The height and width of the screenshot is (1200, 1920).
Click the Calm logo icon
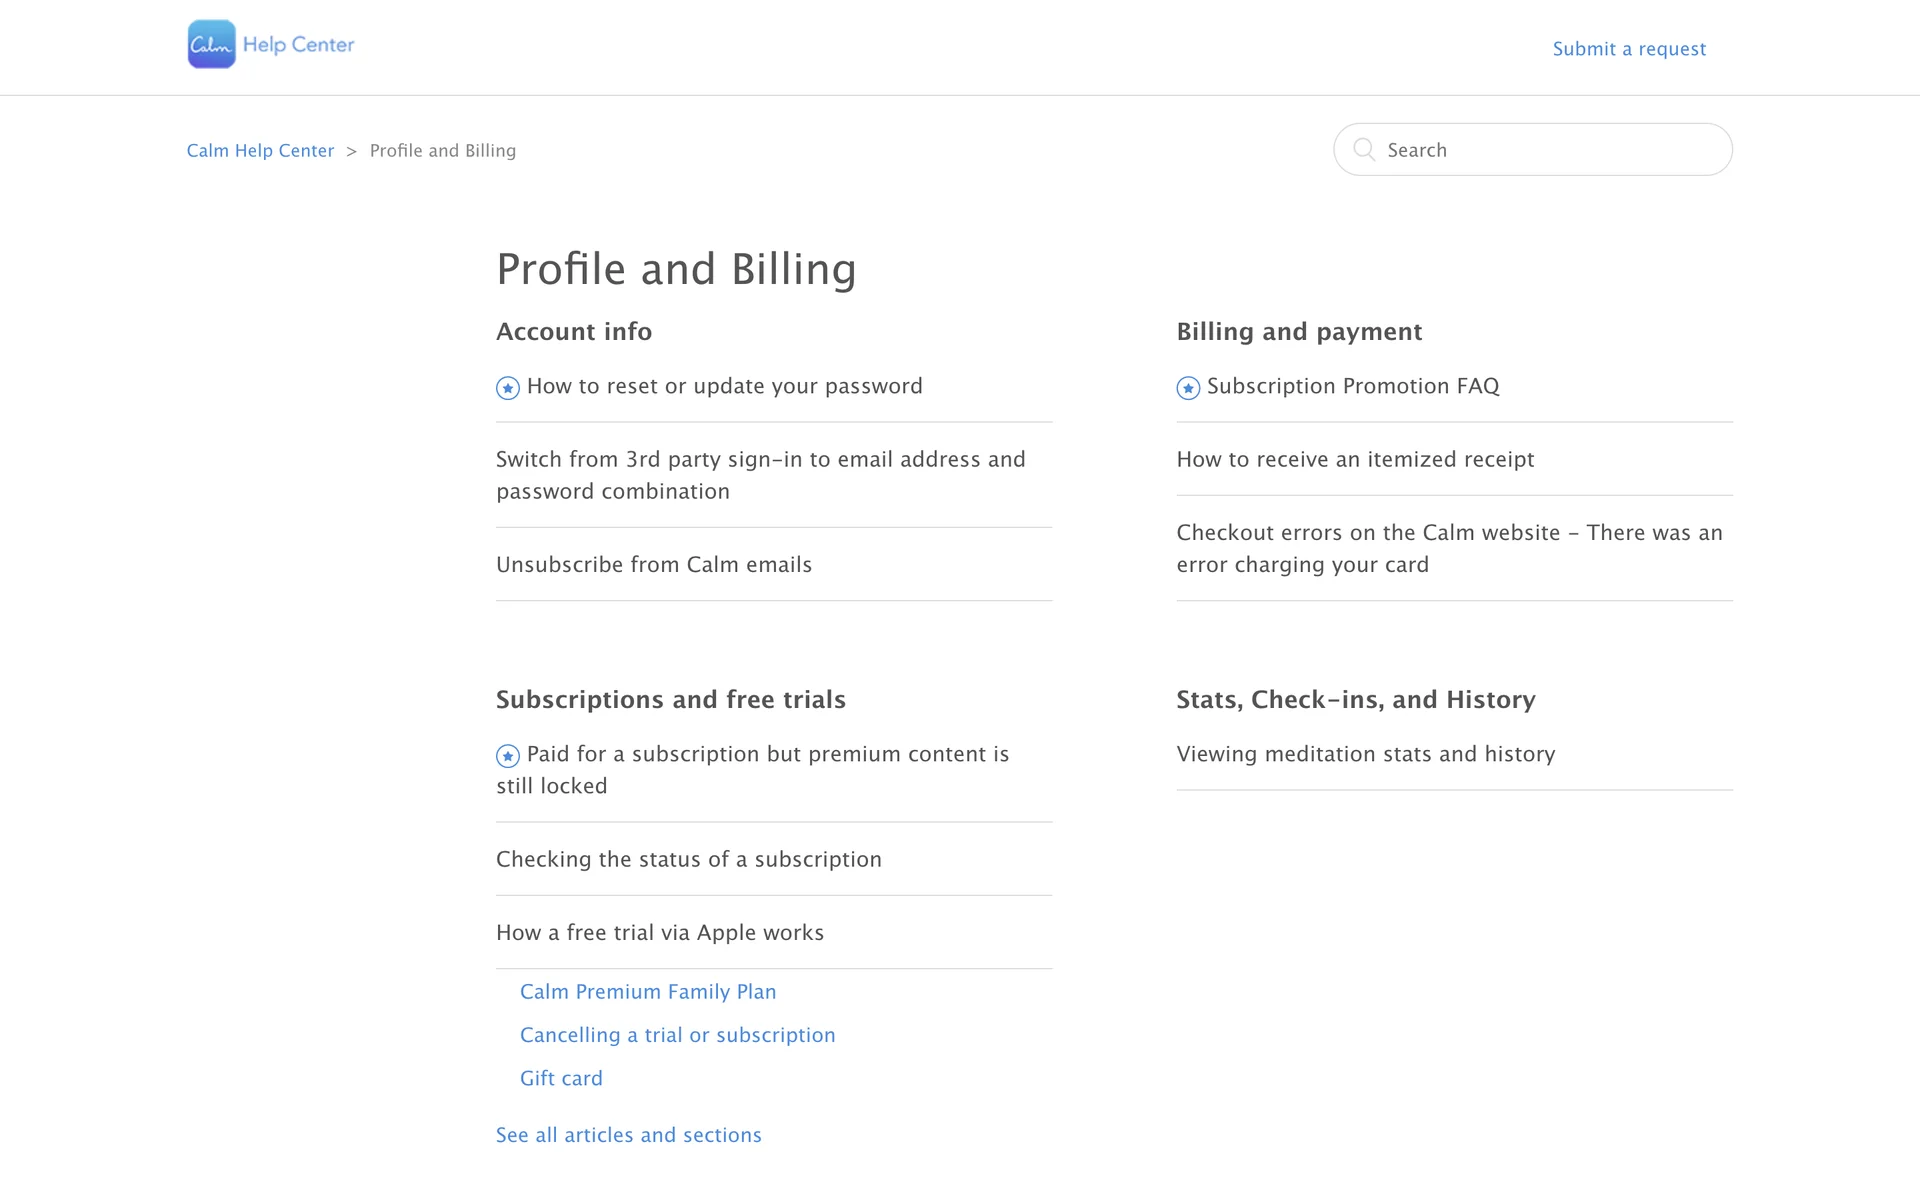[x=211, y=44]
